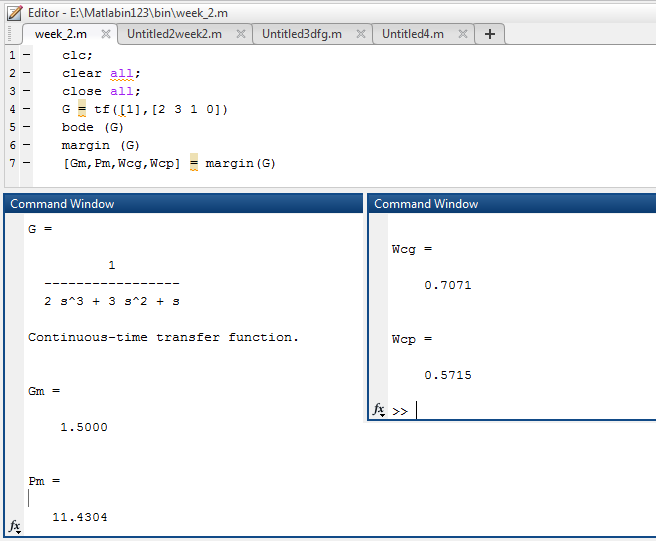
Task: Switch to the Untitled2week2.m tab
Action: tap(174, 34)
